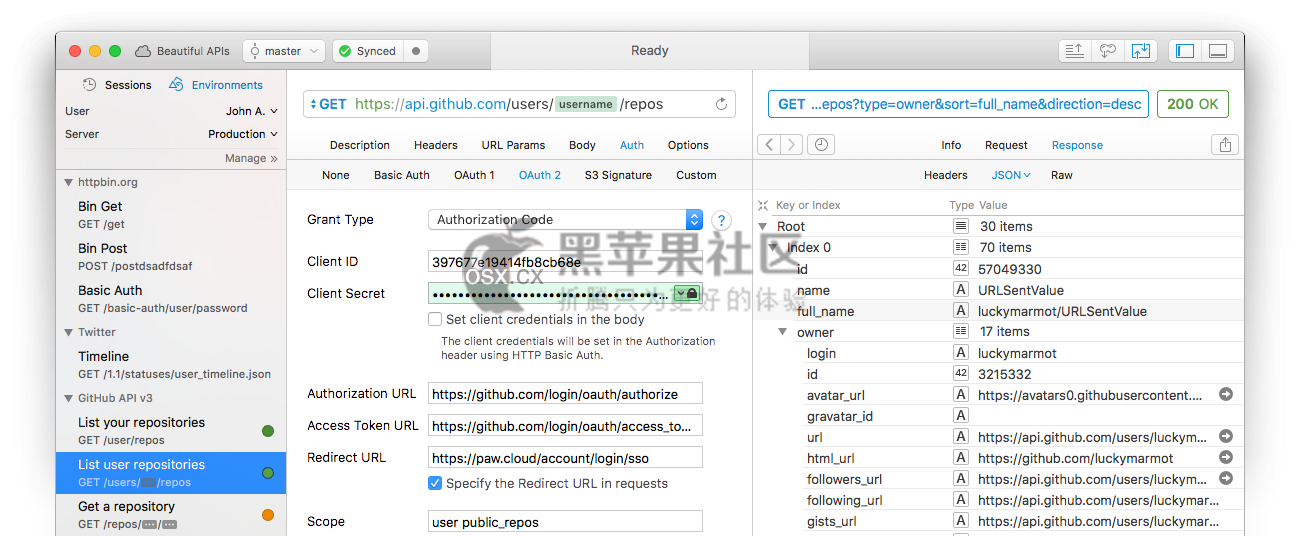Viewport: 1300px width, 536px height.
Task: Select None authentication type
Action: (x=336, y=175)
